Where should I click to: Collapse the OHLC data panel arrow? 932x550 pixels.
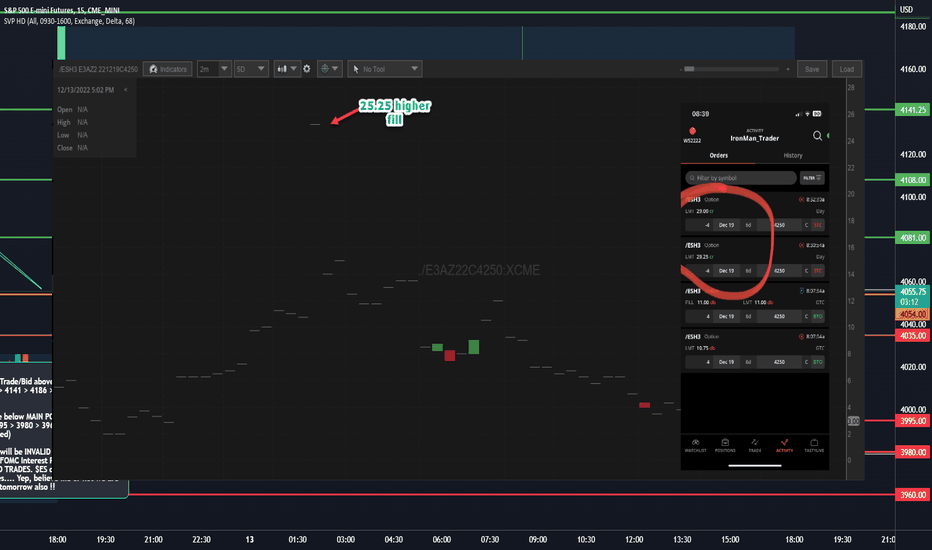(125, 90)
